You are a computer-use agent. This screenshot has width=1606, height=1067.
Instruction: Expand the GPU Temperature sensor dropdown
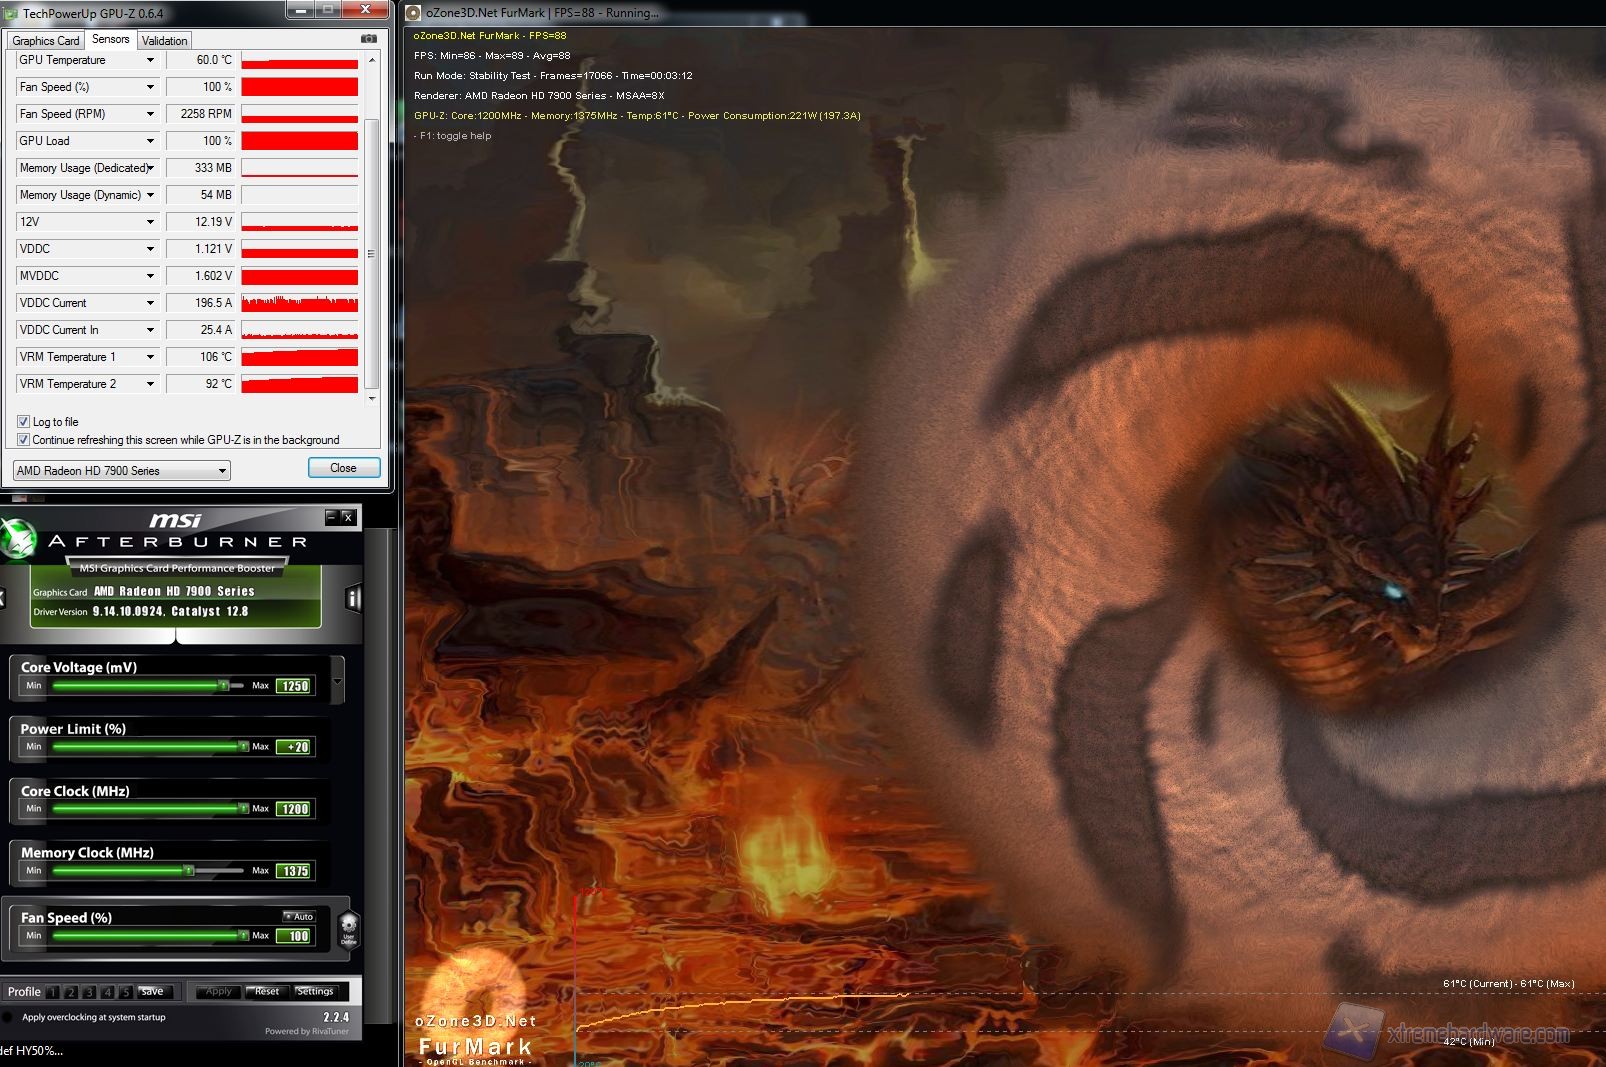click(150, 60)
